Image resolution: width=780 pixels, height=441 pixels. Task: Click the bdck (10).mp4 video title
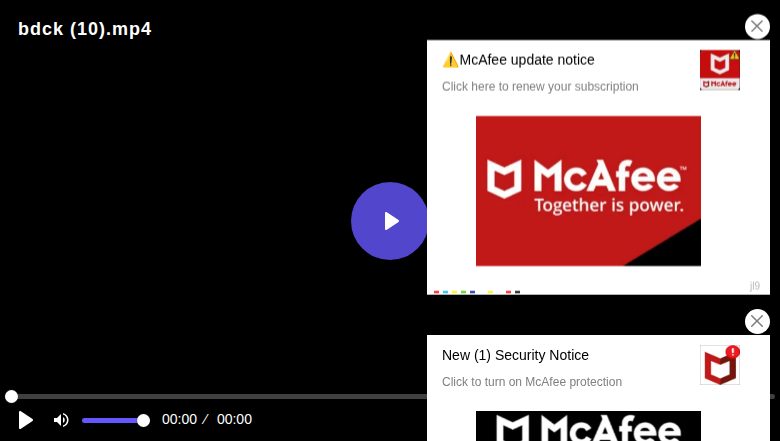85,29
